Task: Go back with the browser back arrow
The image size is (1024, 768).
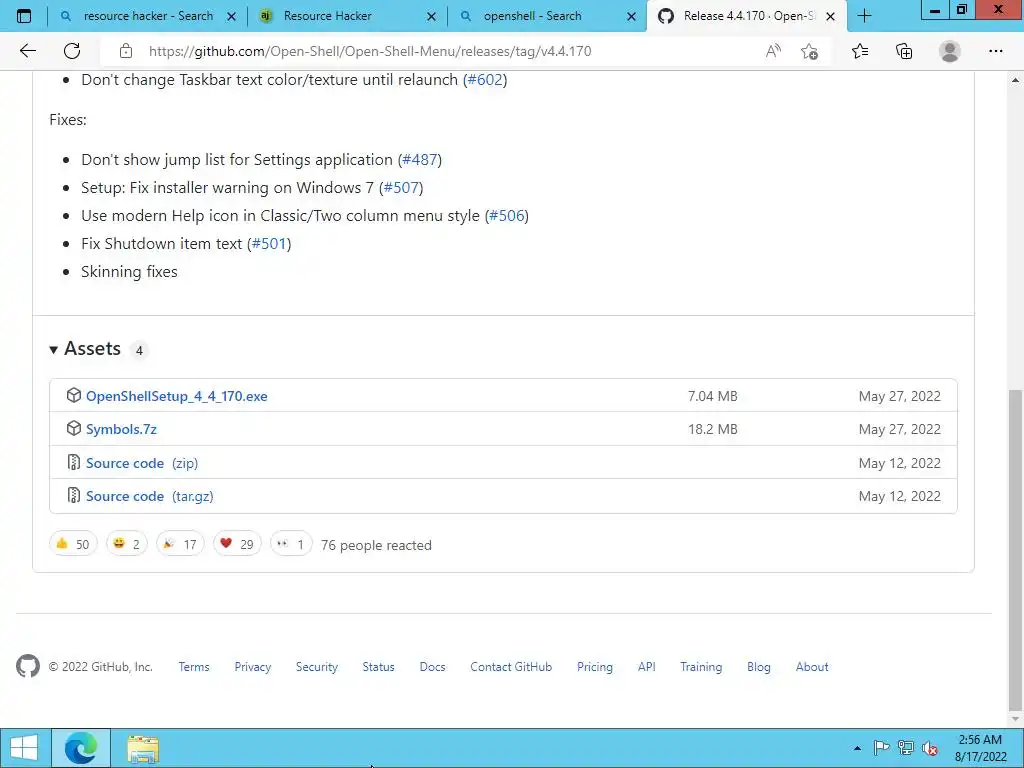Action: (x=27, y=51)
